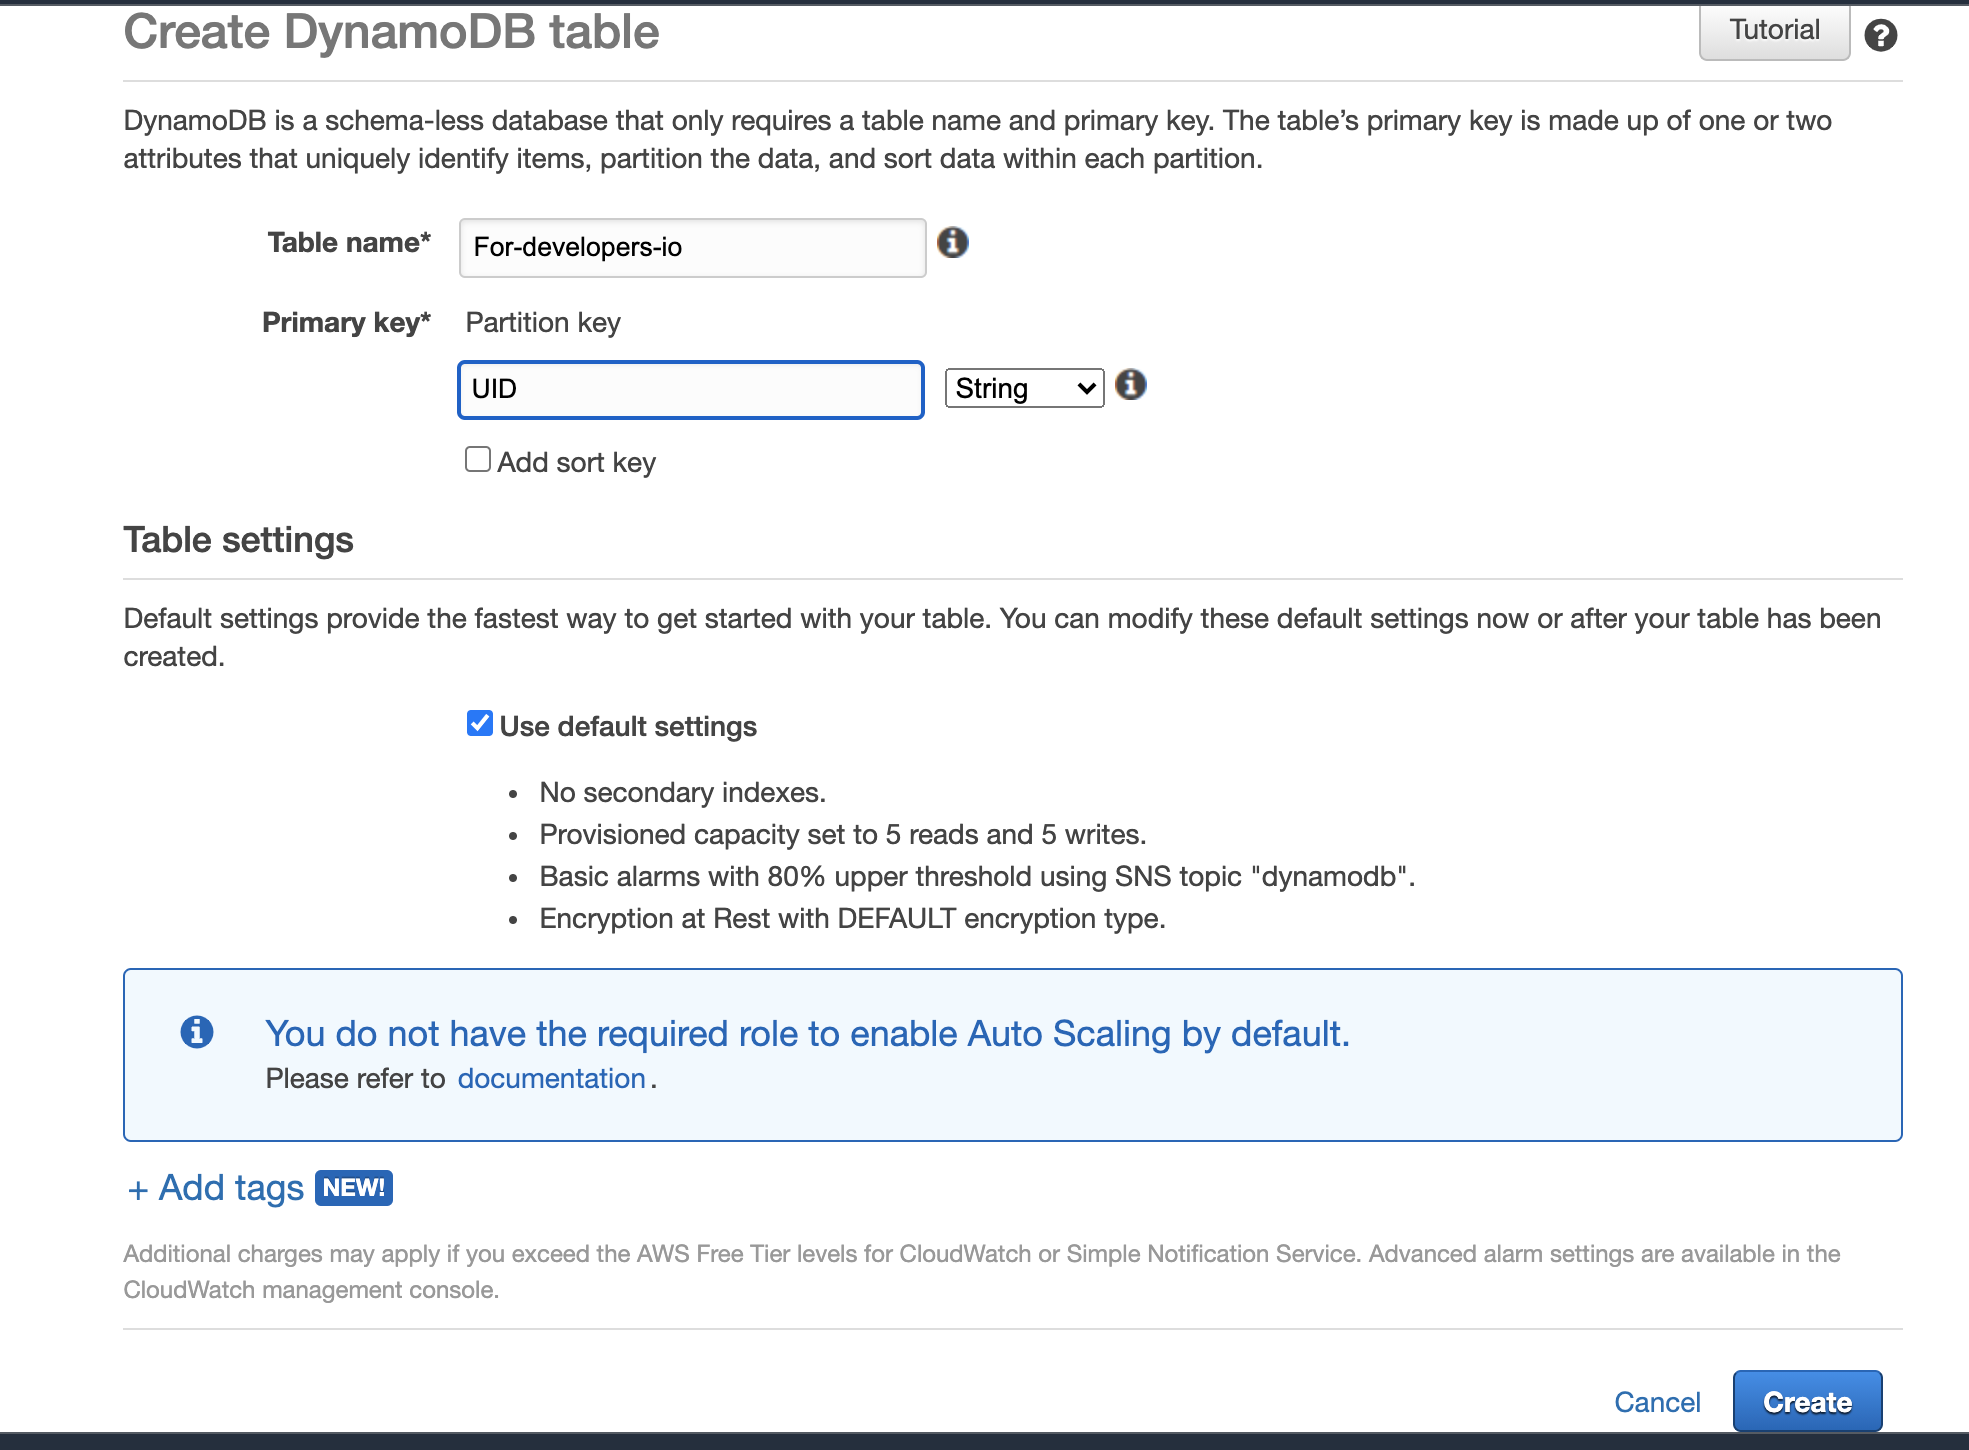Open the documentation link in the notice
Image resolution: width=1969 pixels, height=1450 pixels.
coord(550,1078)
